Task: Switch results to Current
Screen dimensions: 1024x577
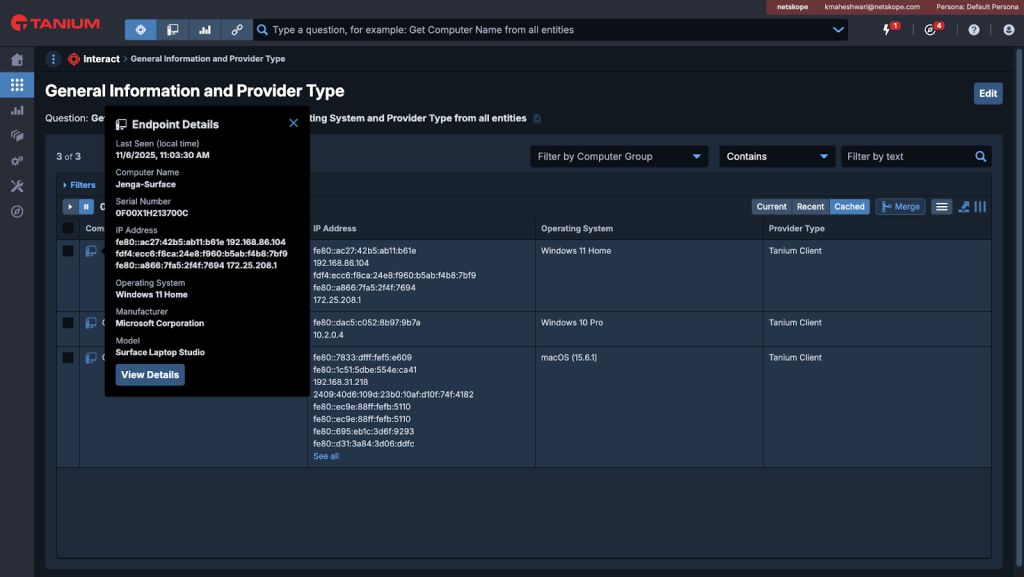Action: coord(771,207)
